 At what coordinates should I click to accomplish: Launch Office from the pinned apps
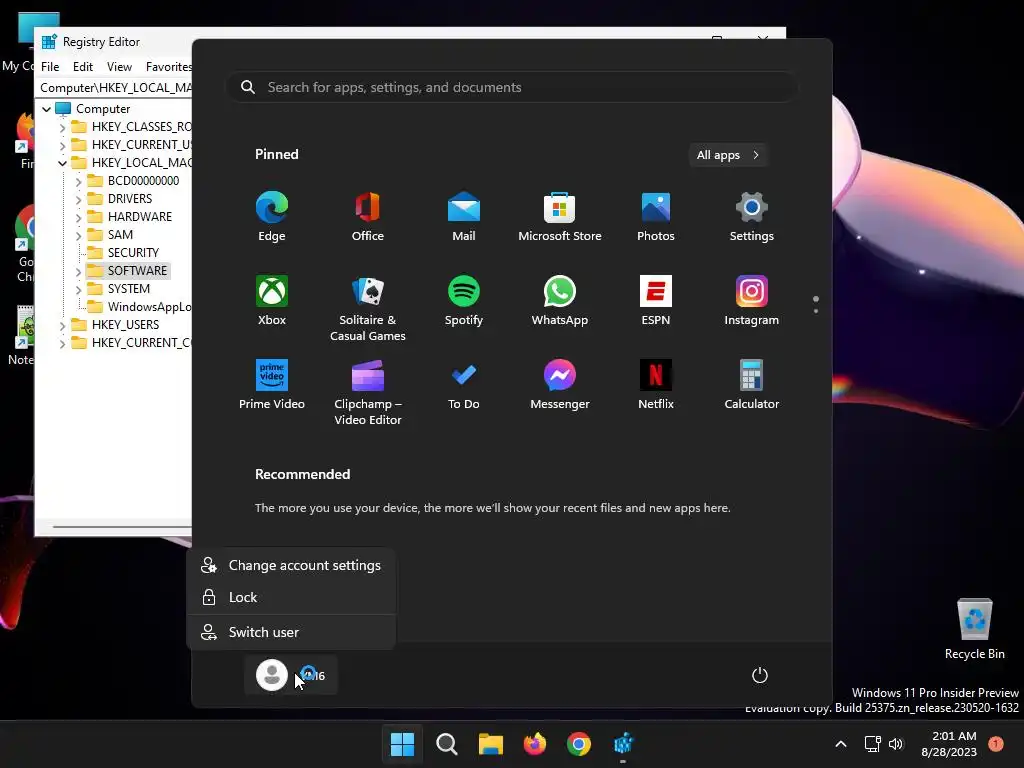368,216
